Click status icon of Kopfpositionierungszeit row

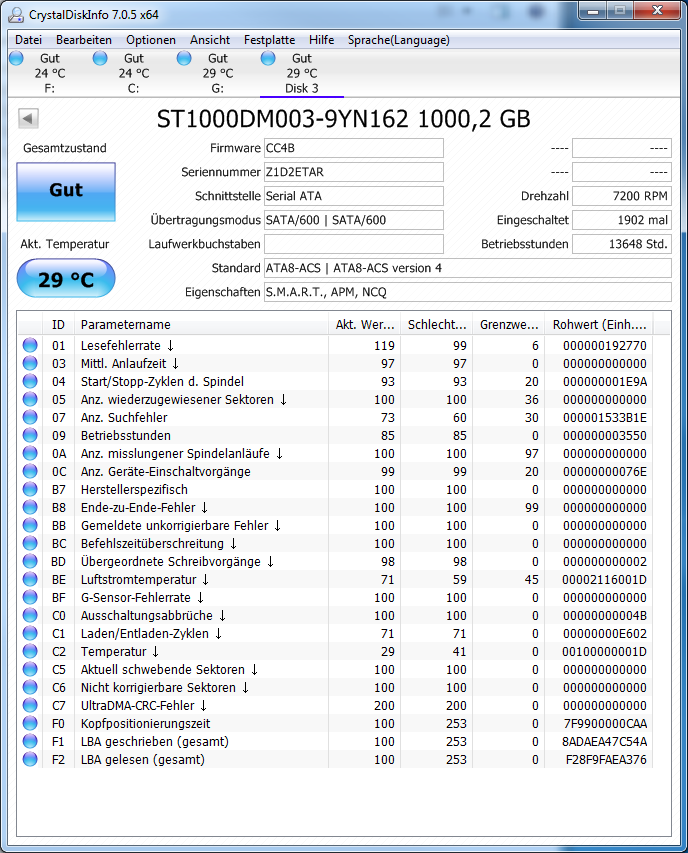point(30,723)
